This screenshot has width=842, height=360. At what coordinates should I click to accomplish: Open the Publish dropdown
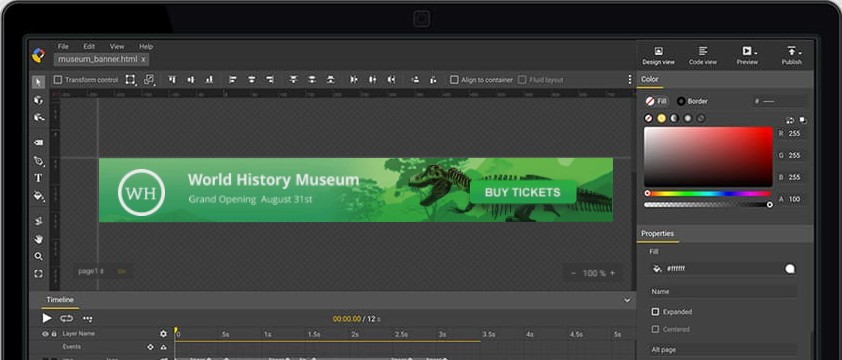click(x=792, y=55)
